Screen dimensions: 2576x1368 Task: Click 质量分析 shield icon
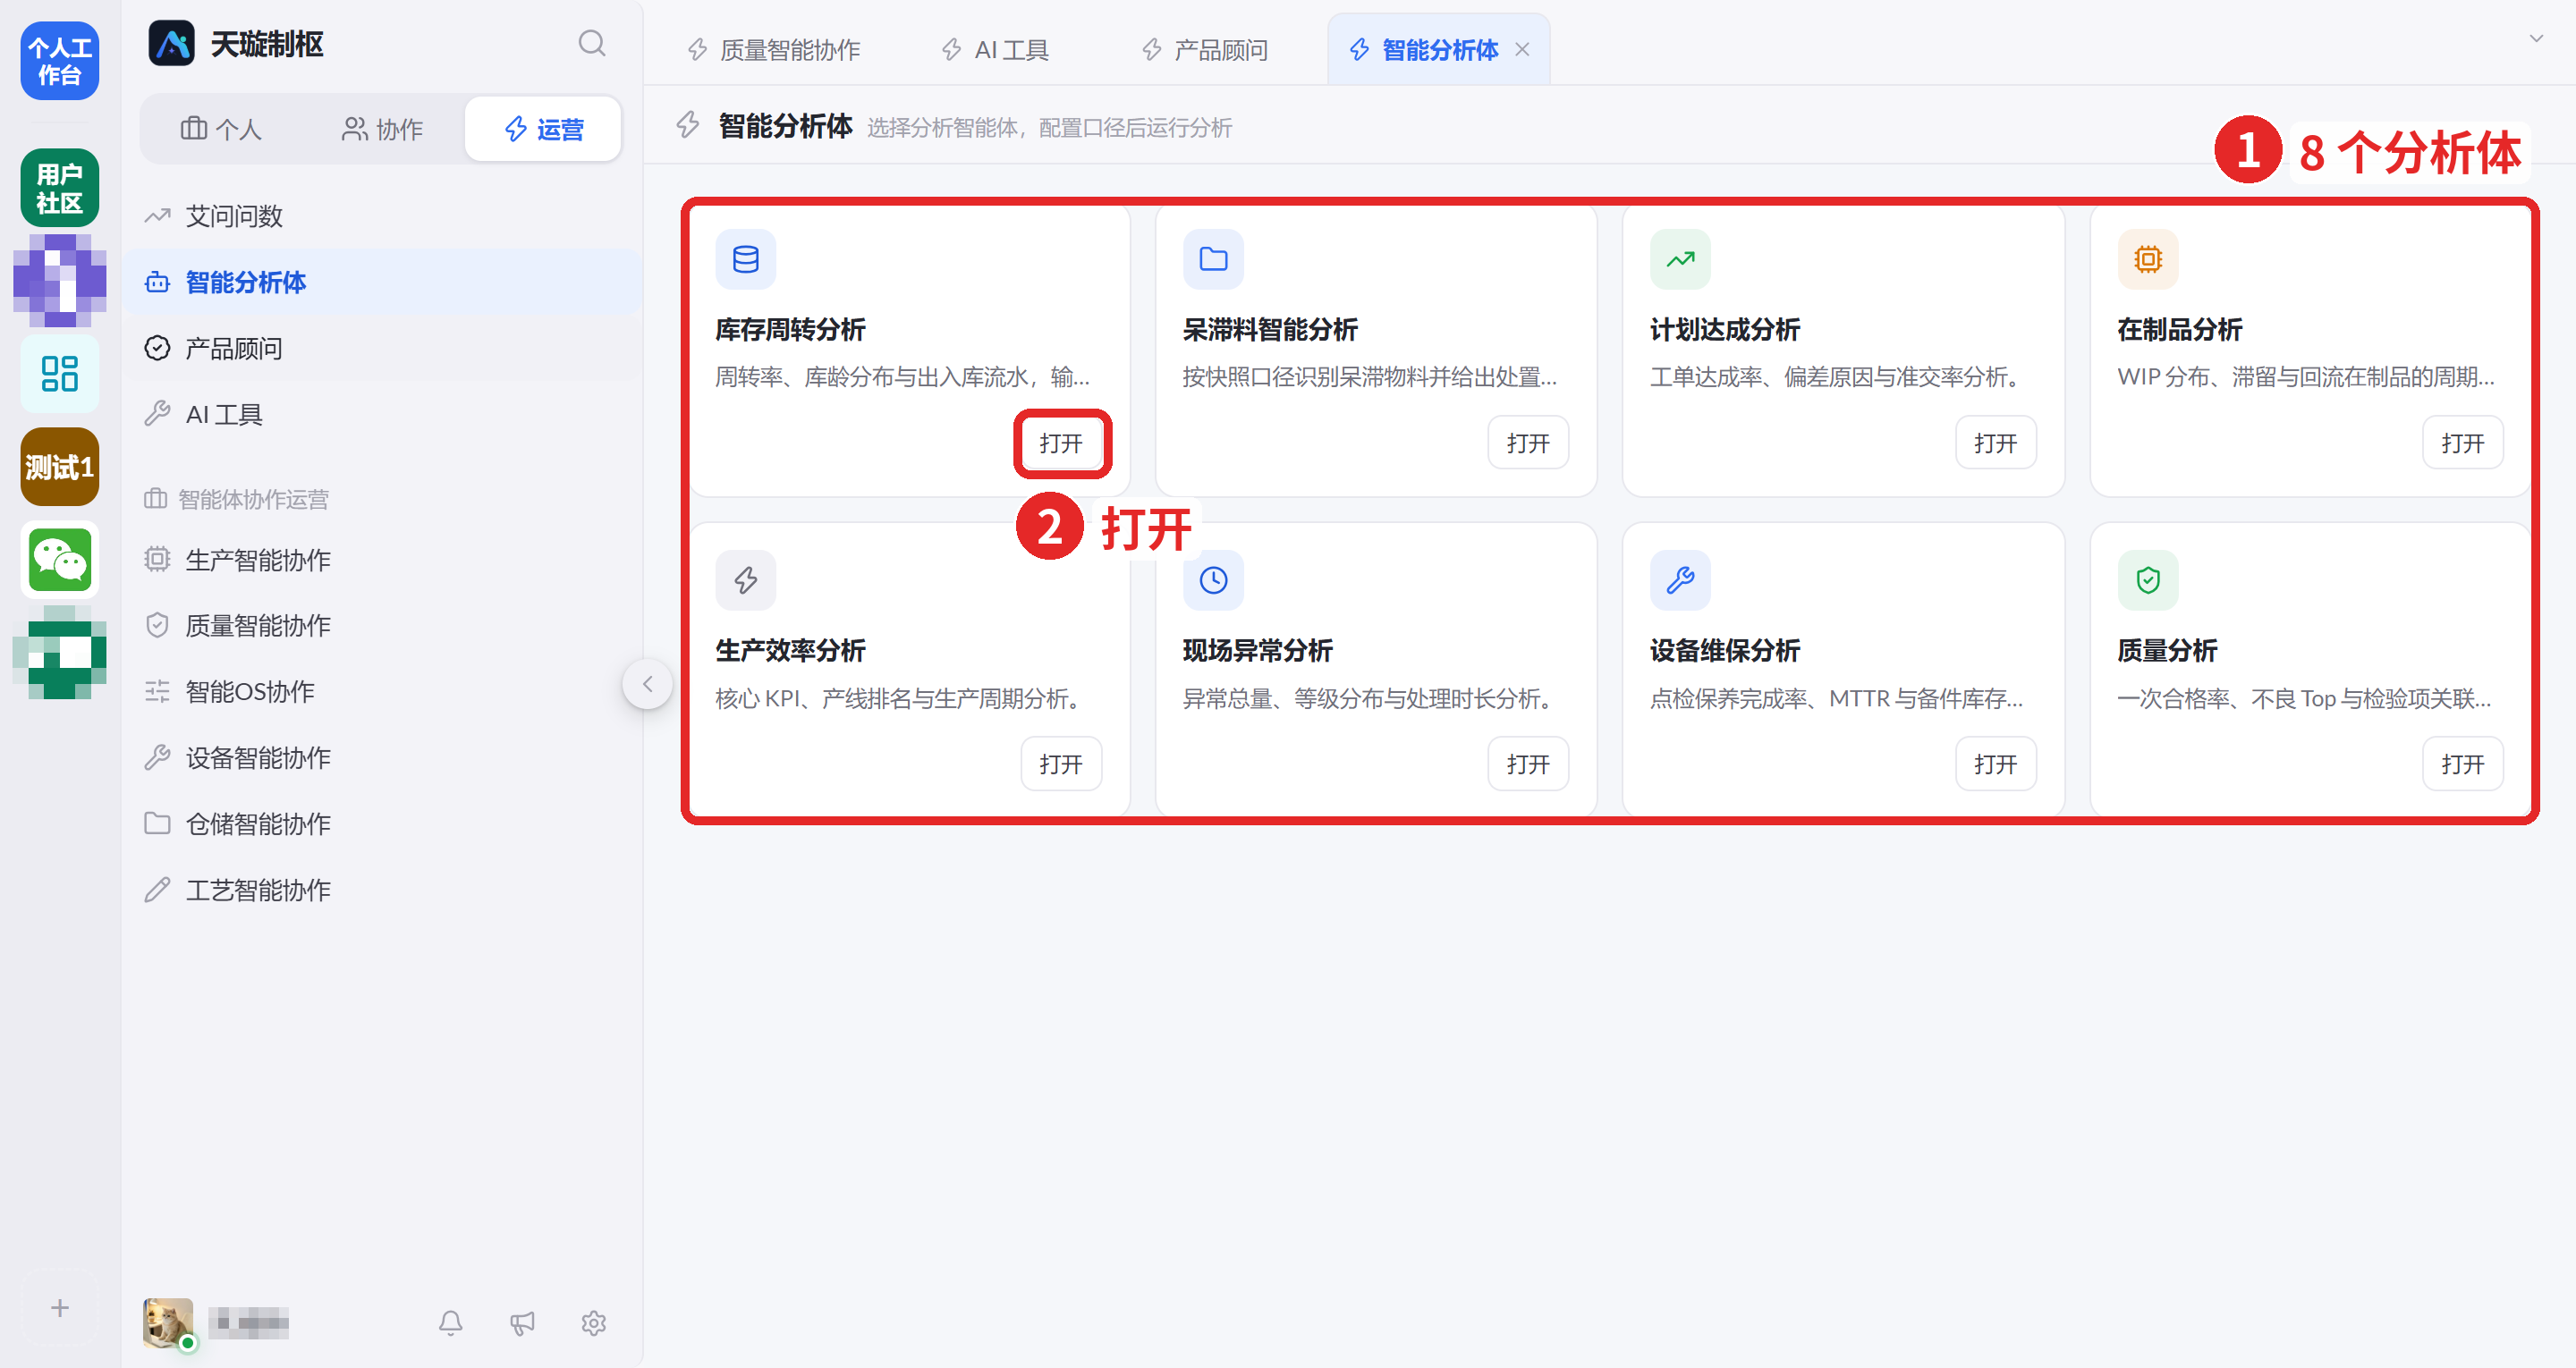2148,580
